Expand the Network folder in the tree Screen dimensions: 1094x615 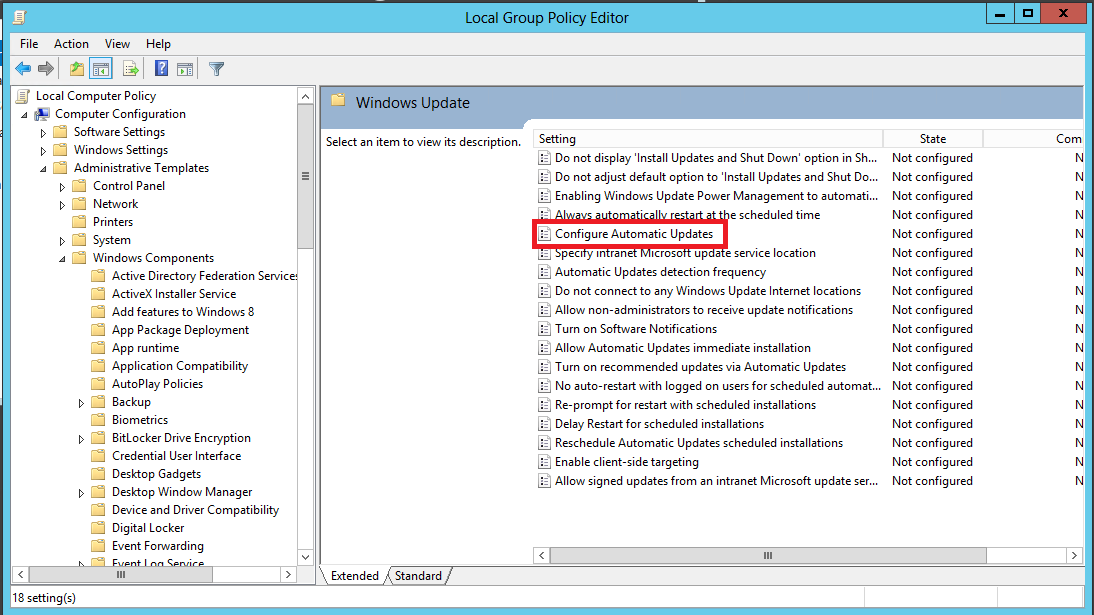pyautogui.click(x=62, y=205)
